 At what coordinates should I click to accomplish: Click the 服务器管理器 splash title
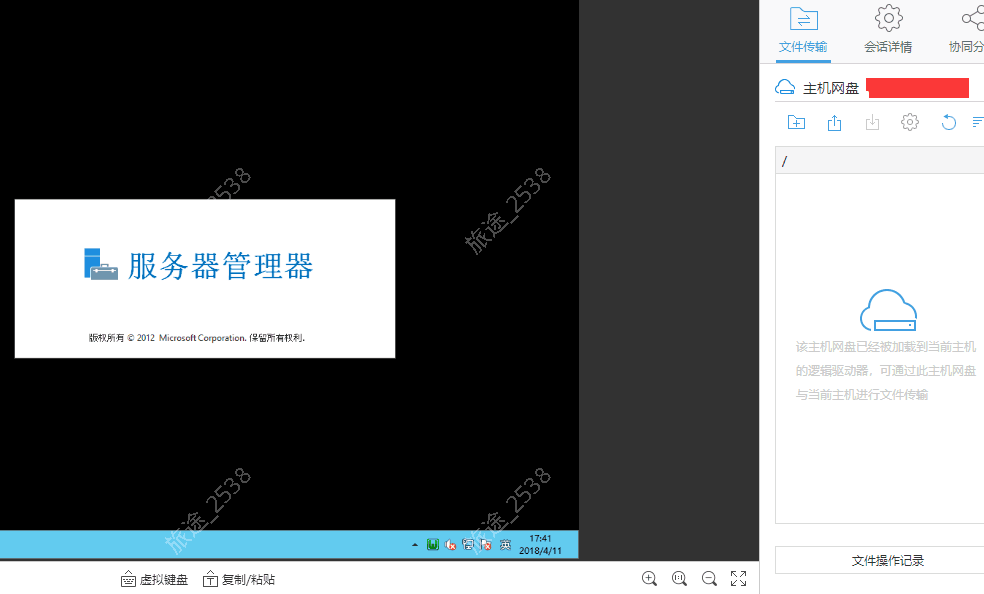coord(221,266)
